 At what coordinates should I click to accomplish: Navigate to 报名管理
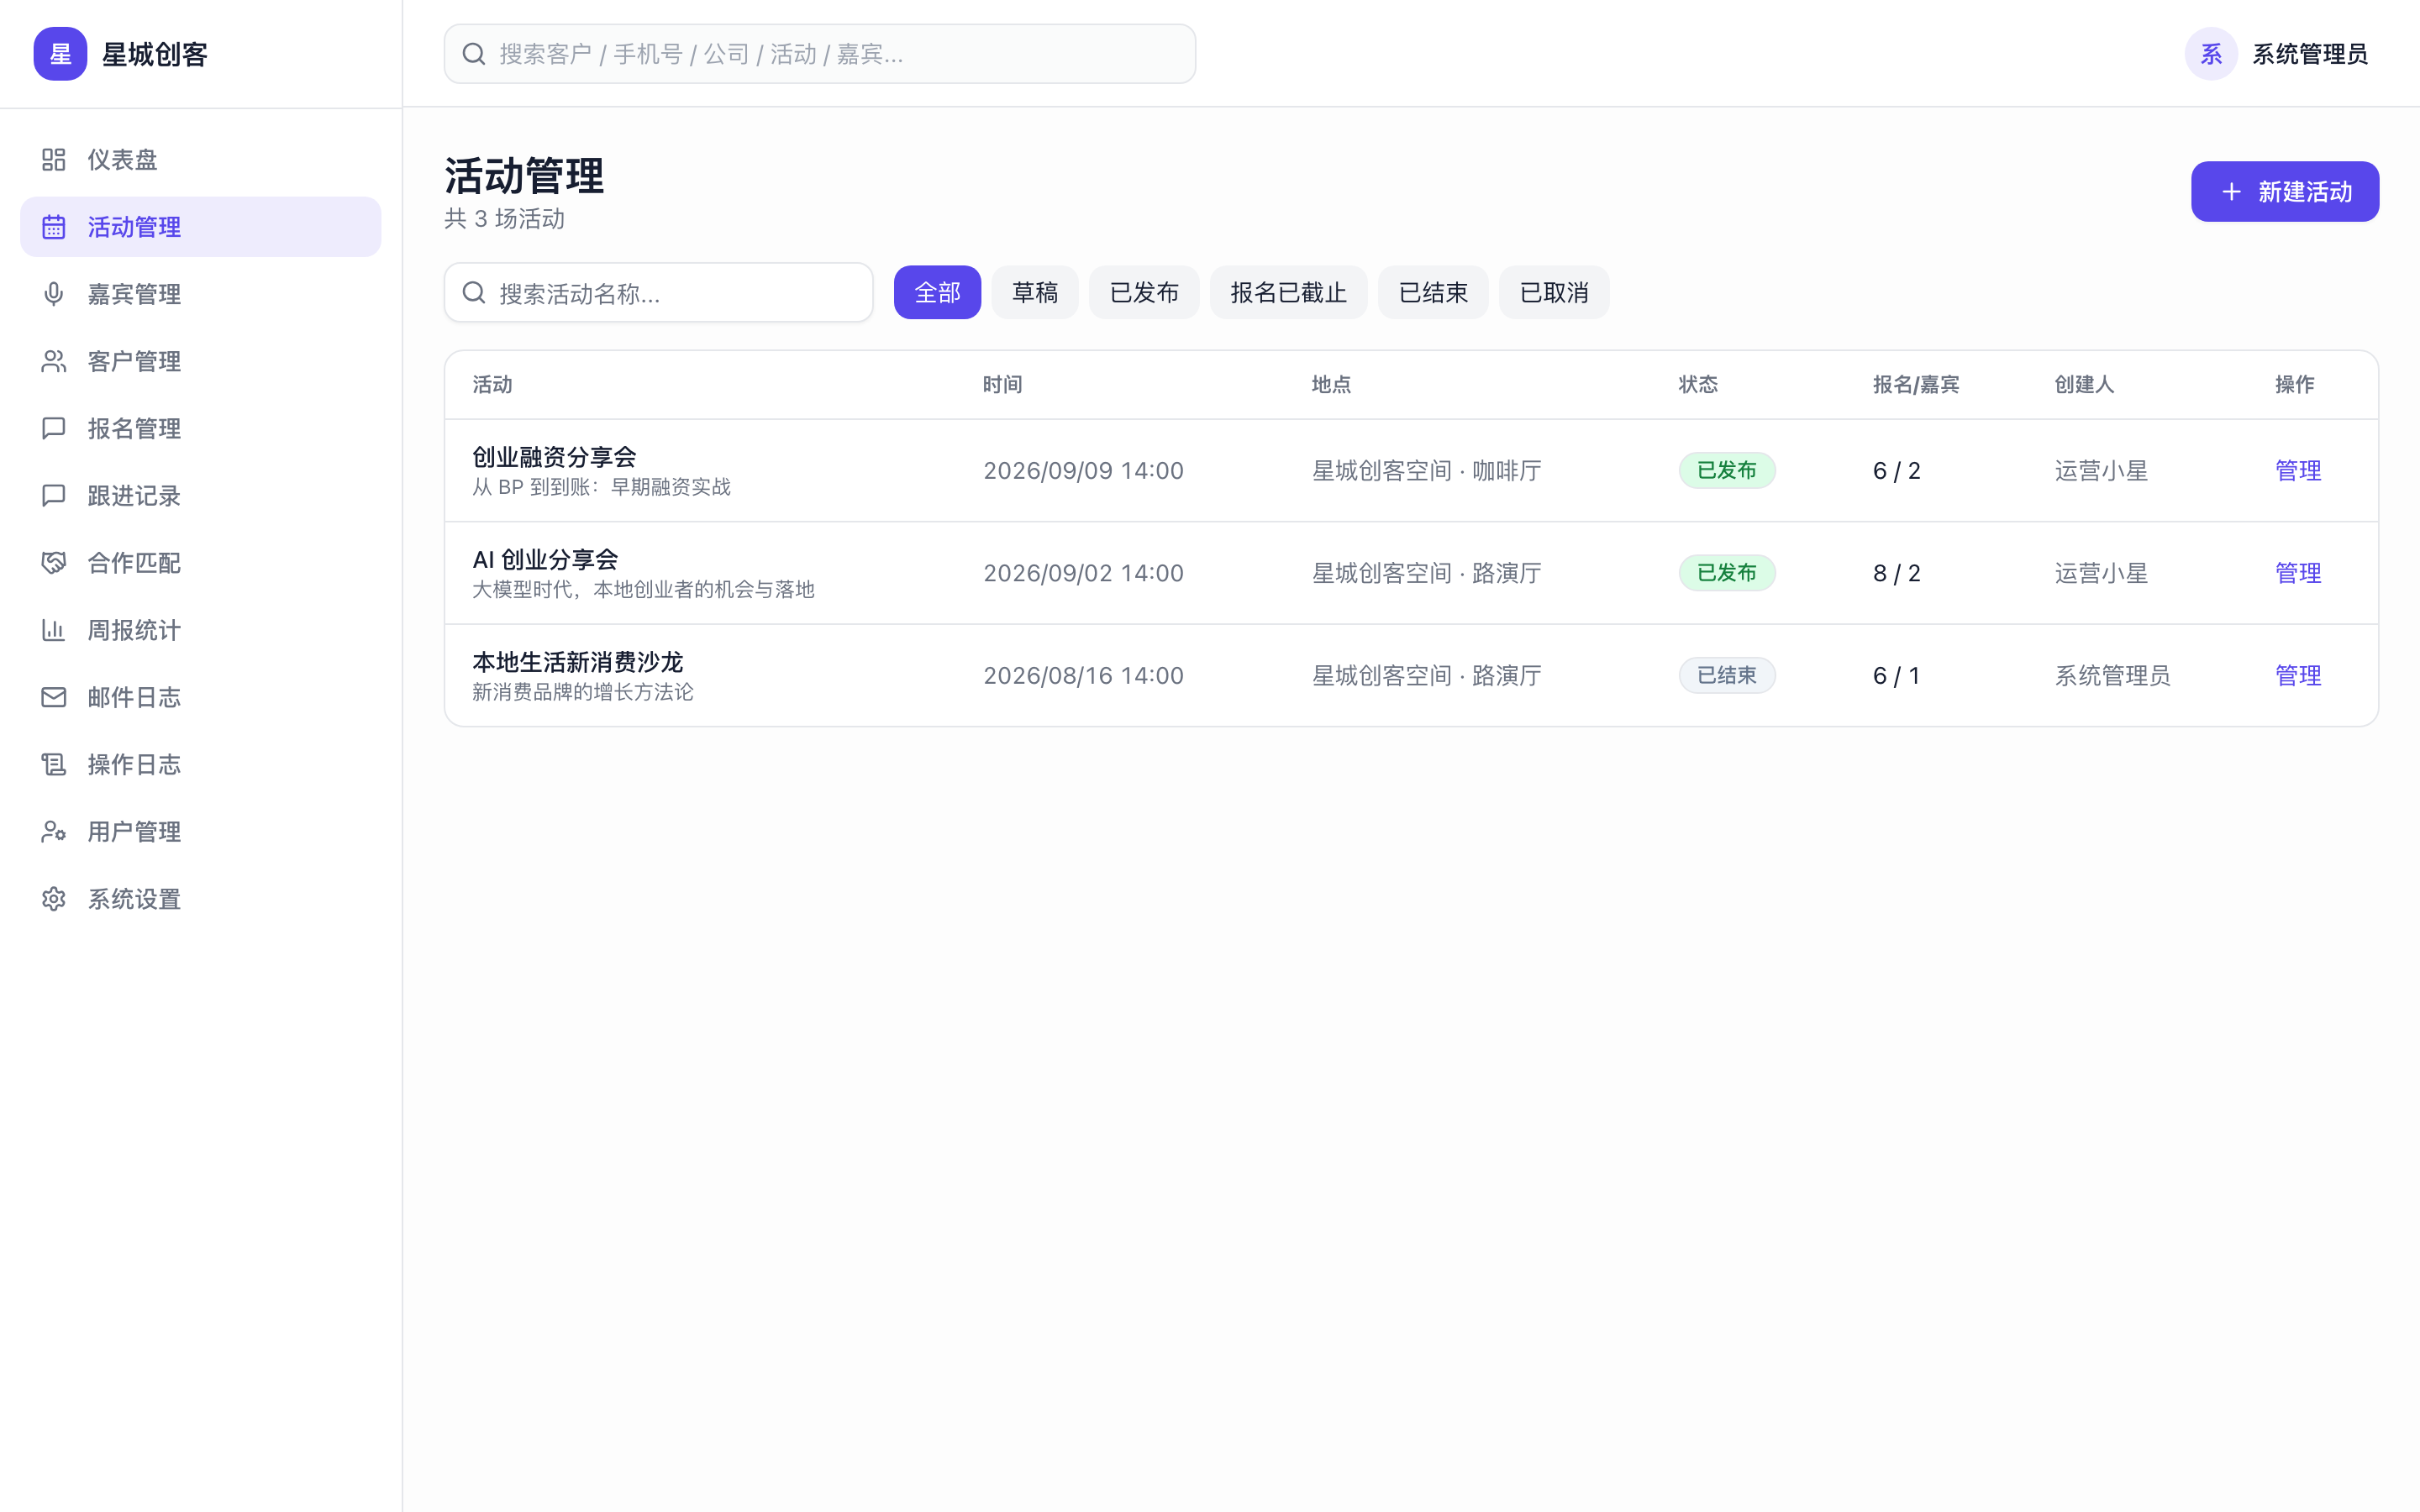pos(200,428)
